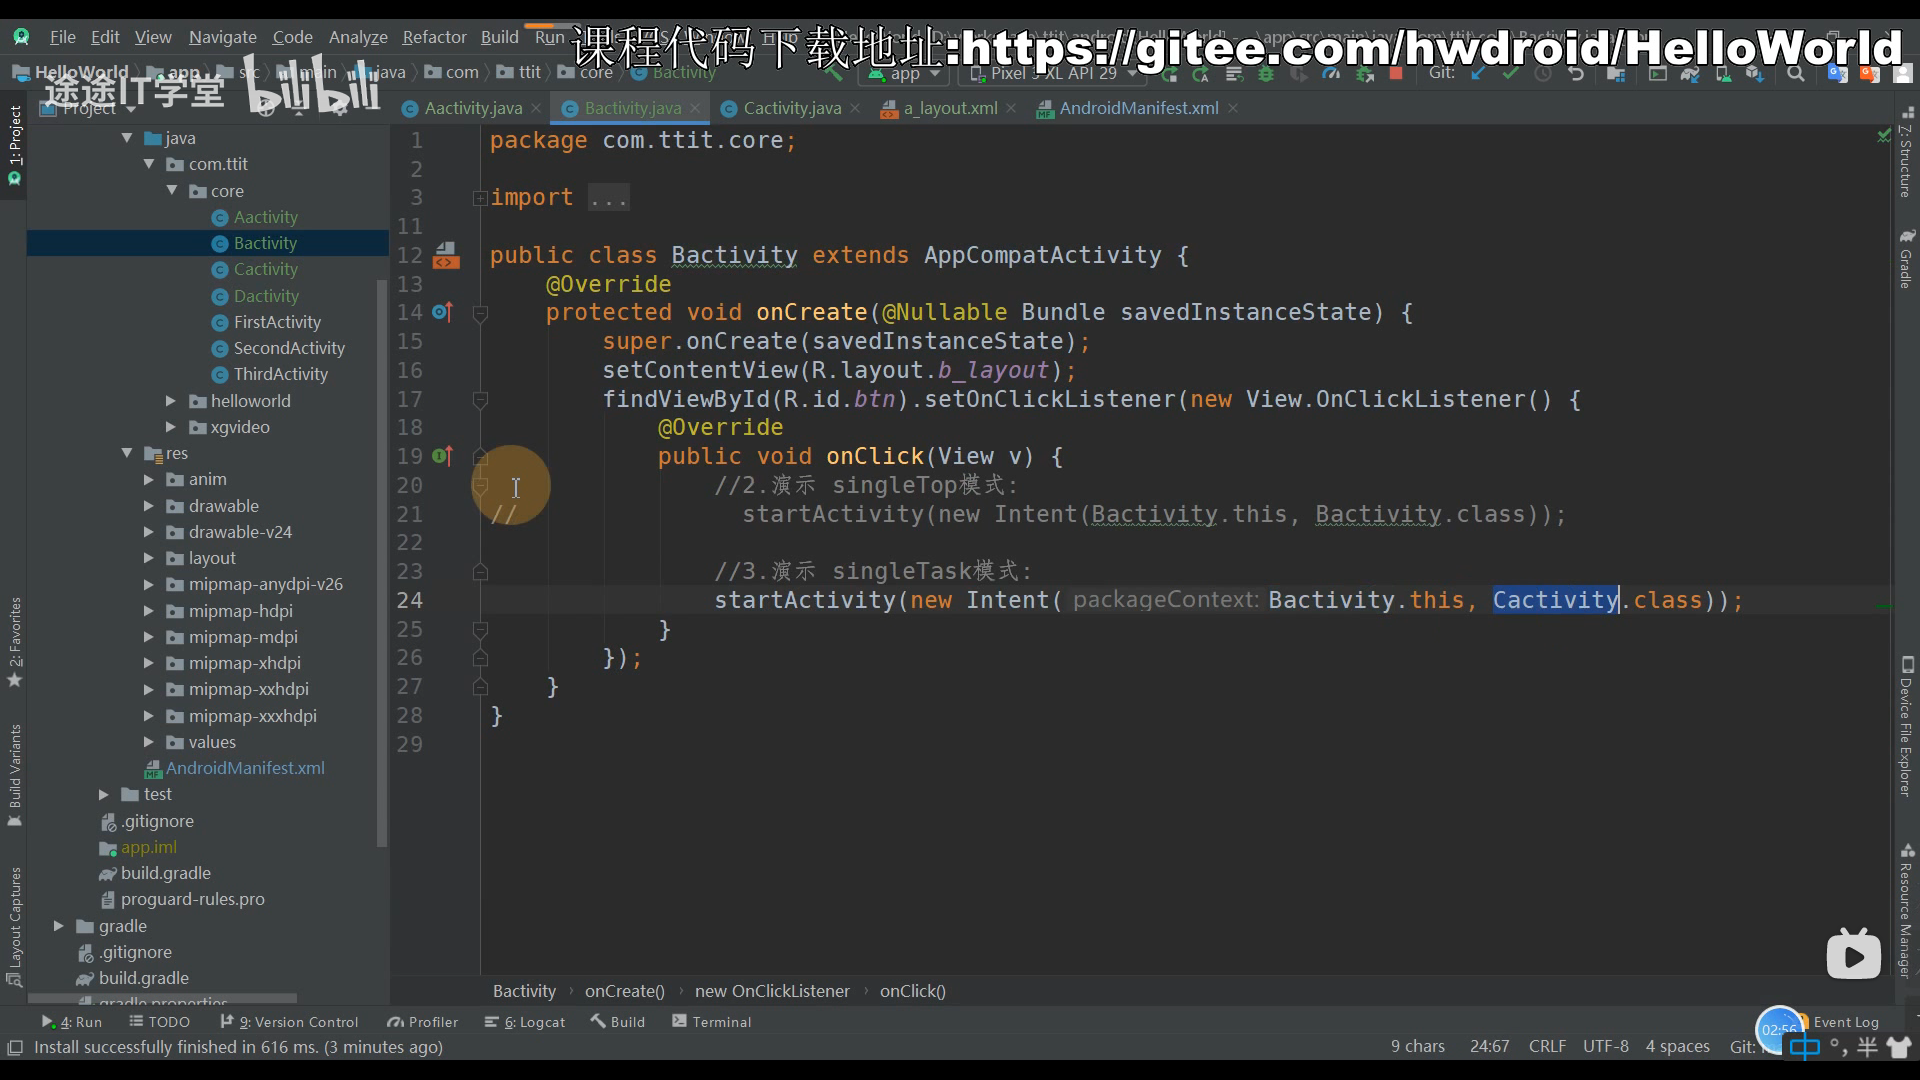Click the AndroidManifest.xml file icon in tree
Image resolution: width=1920 pixels, height=1080 pixels.
point(153,769)
